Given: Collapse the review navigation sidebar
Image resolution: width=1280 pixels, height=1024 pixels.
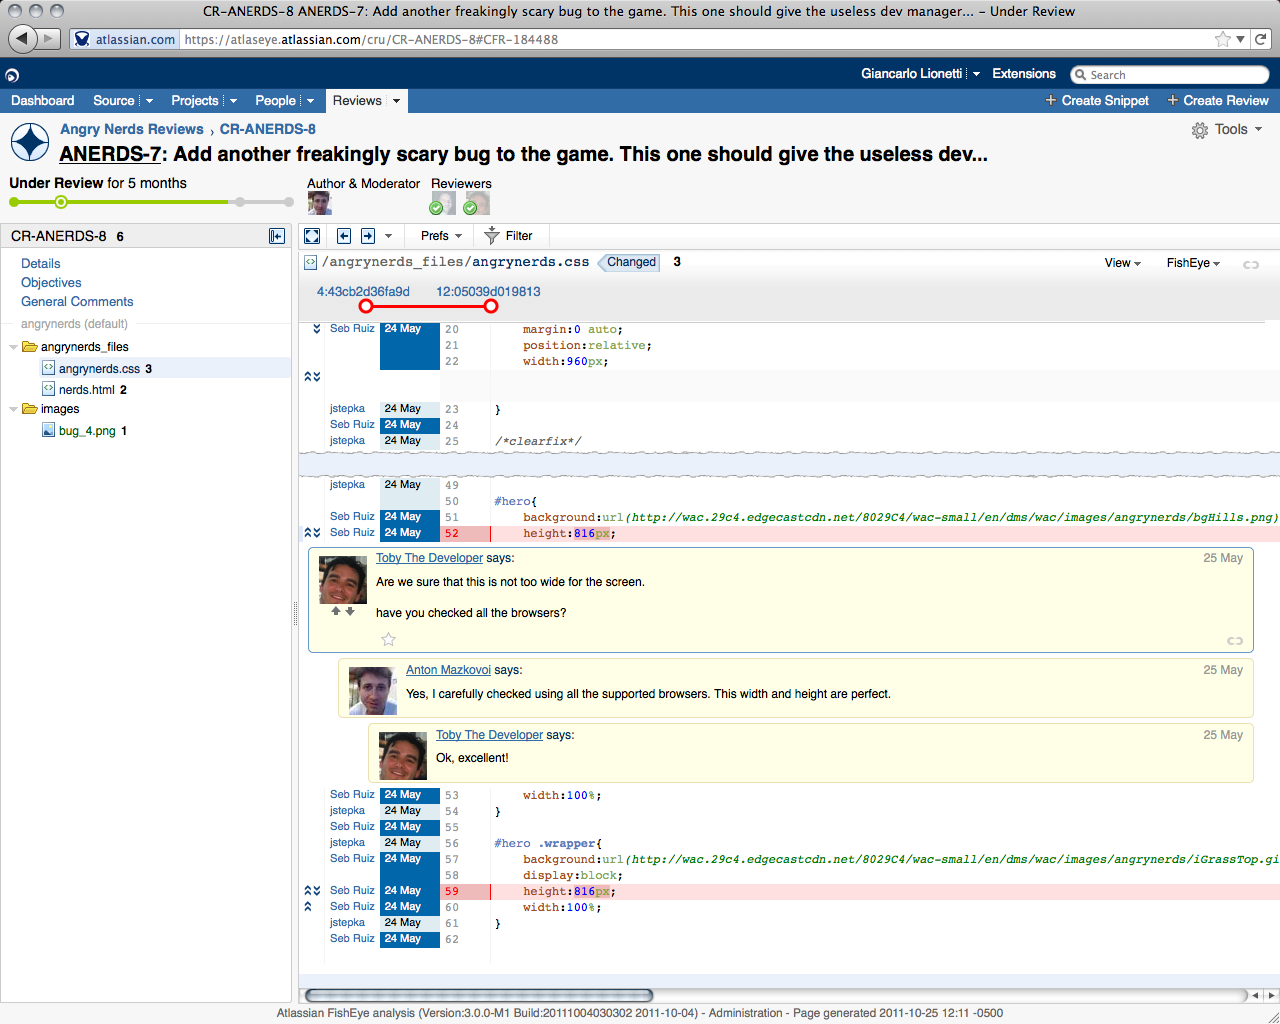Looking at the screenshot, I should click(x=277, y=236).
